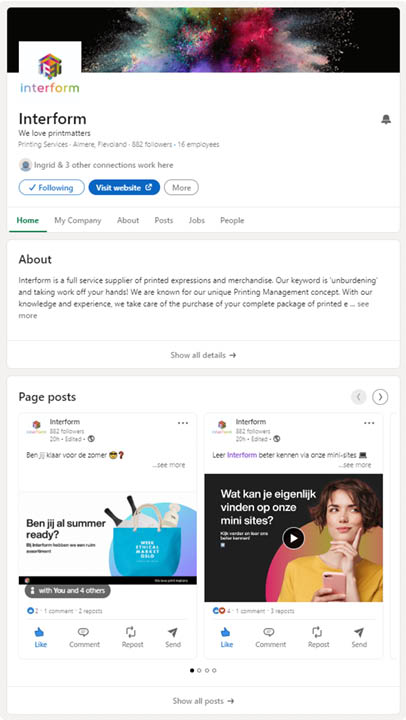Open three-dot menu on first post
406x720 pixels.
click(183, 423)
